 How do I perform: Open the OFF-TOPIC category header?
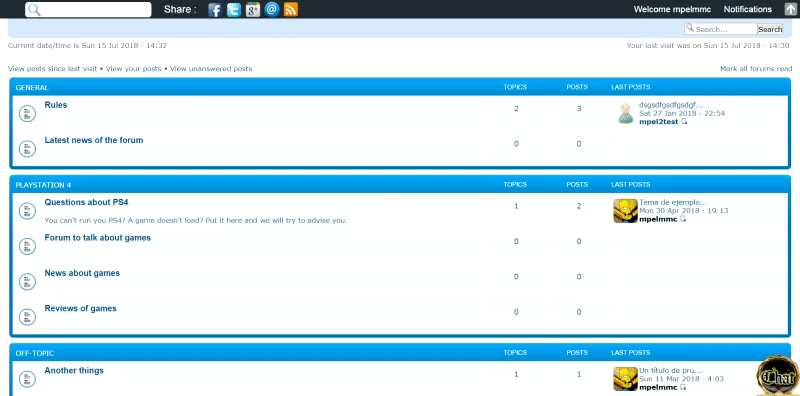(x=35, y=353)
